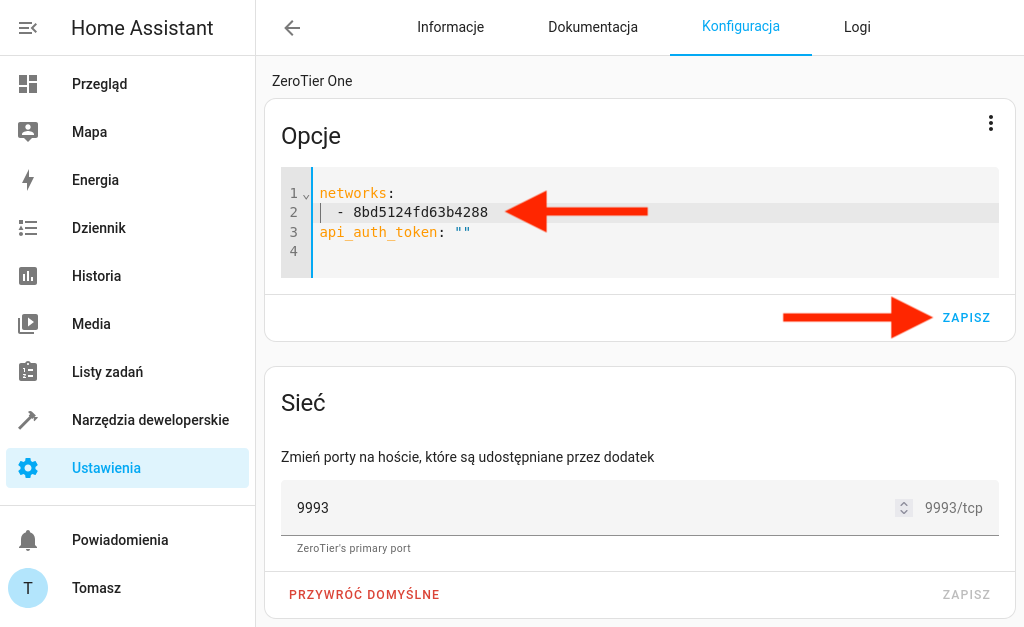This screenshot has height=627, width=1024.
Task: Open Media player icon
Action: point(28,324)
